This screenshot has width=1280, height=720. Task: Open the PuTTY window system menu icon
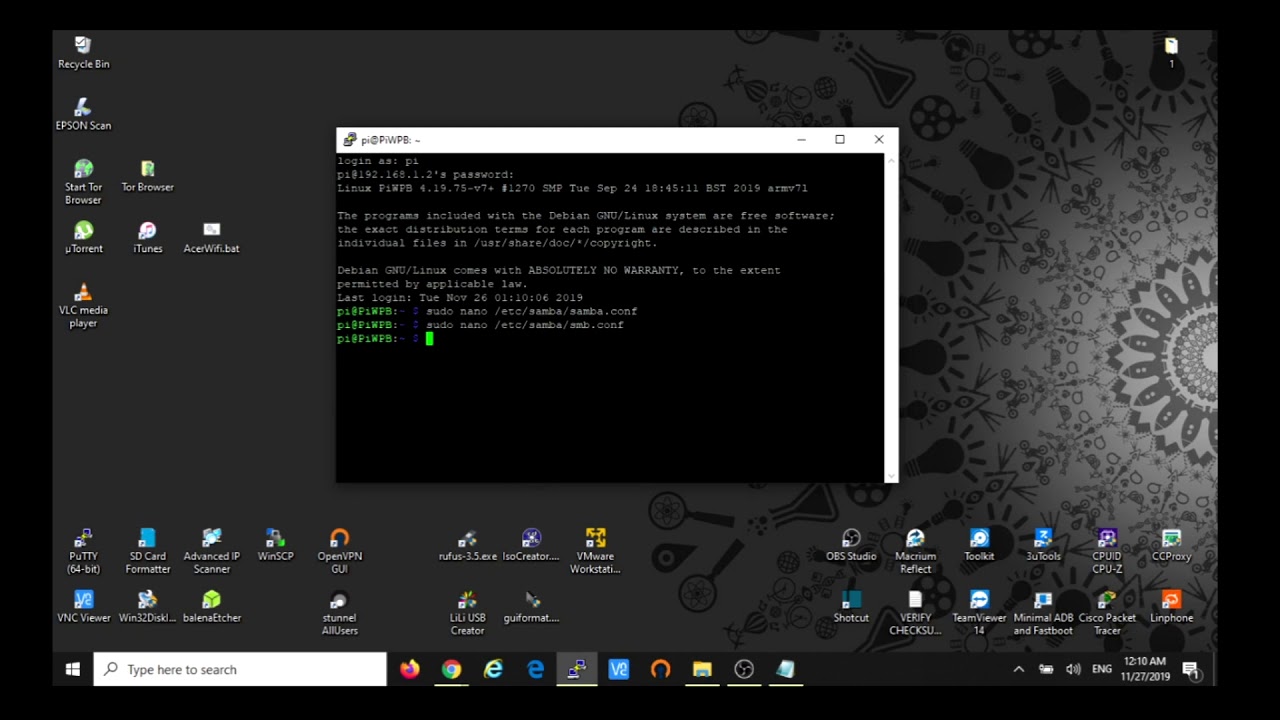pos(350,140)
